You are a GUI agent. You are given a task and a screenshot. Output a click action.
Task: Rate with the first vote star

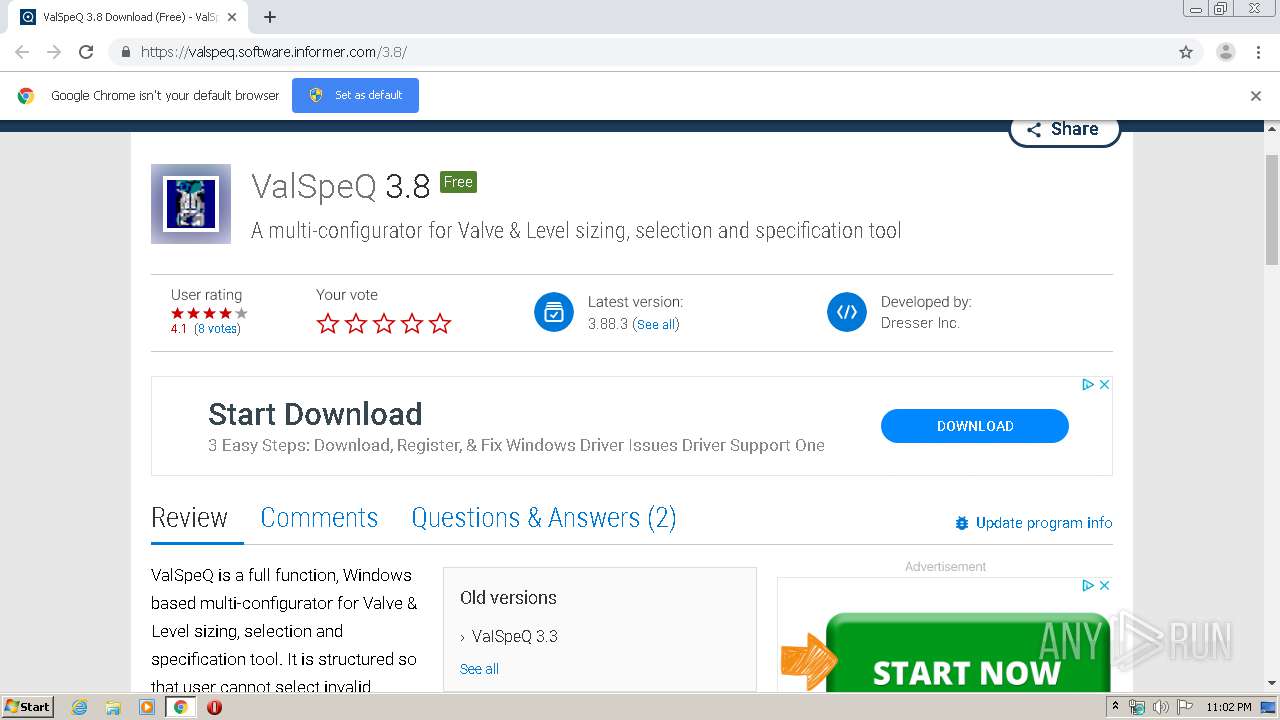click(328, 323)
